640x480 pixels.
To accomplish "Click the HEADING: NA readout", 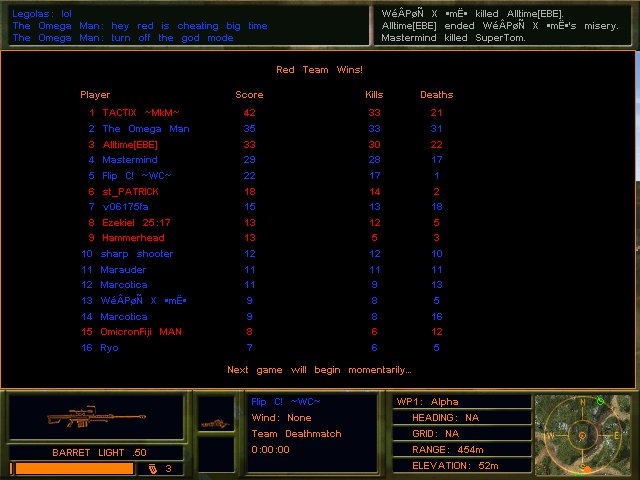I will click(460, 418).
